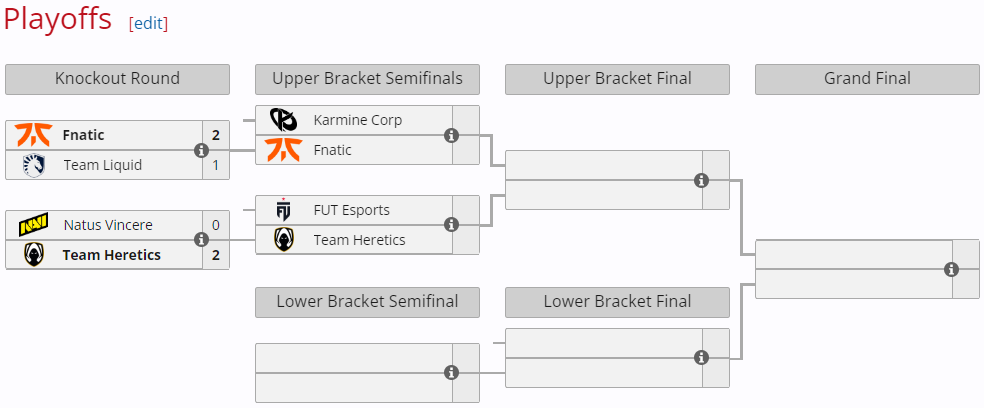Open Lower Bracket Semifinal info icon
The image size is (984, 408).
(451, 372)
